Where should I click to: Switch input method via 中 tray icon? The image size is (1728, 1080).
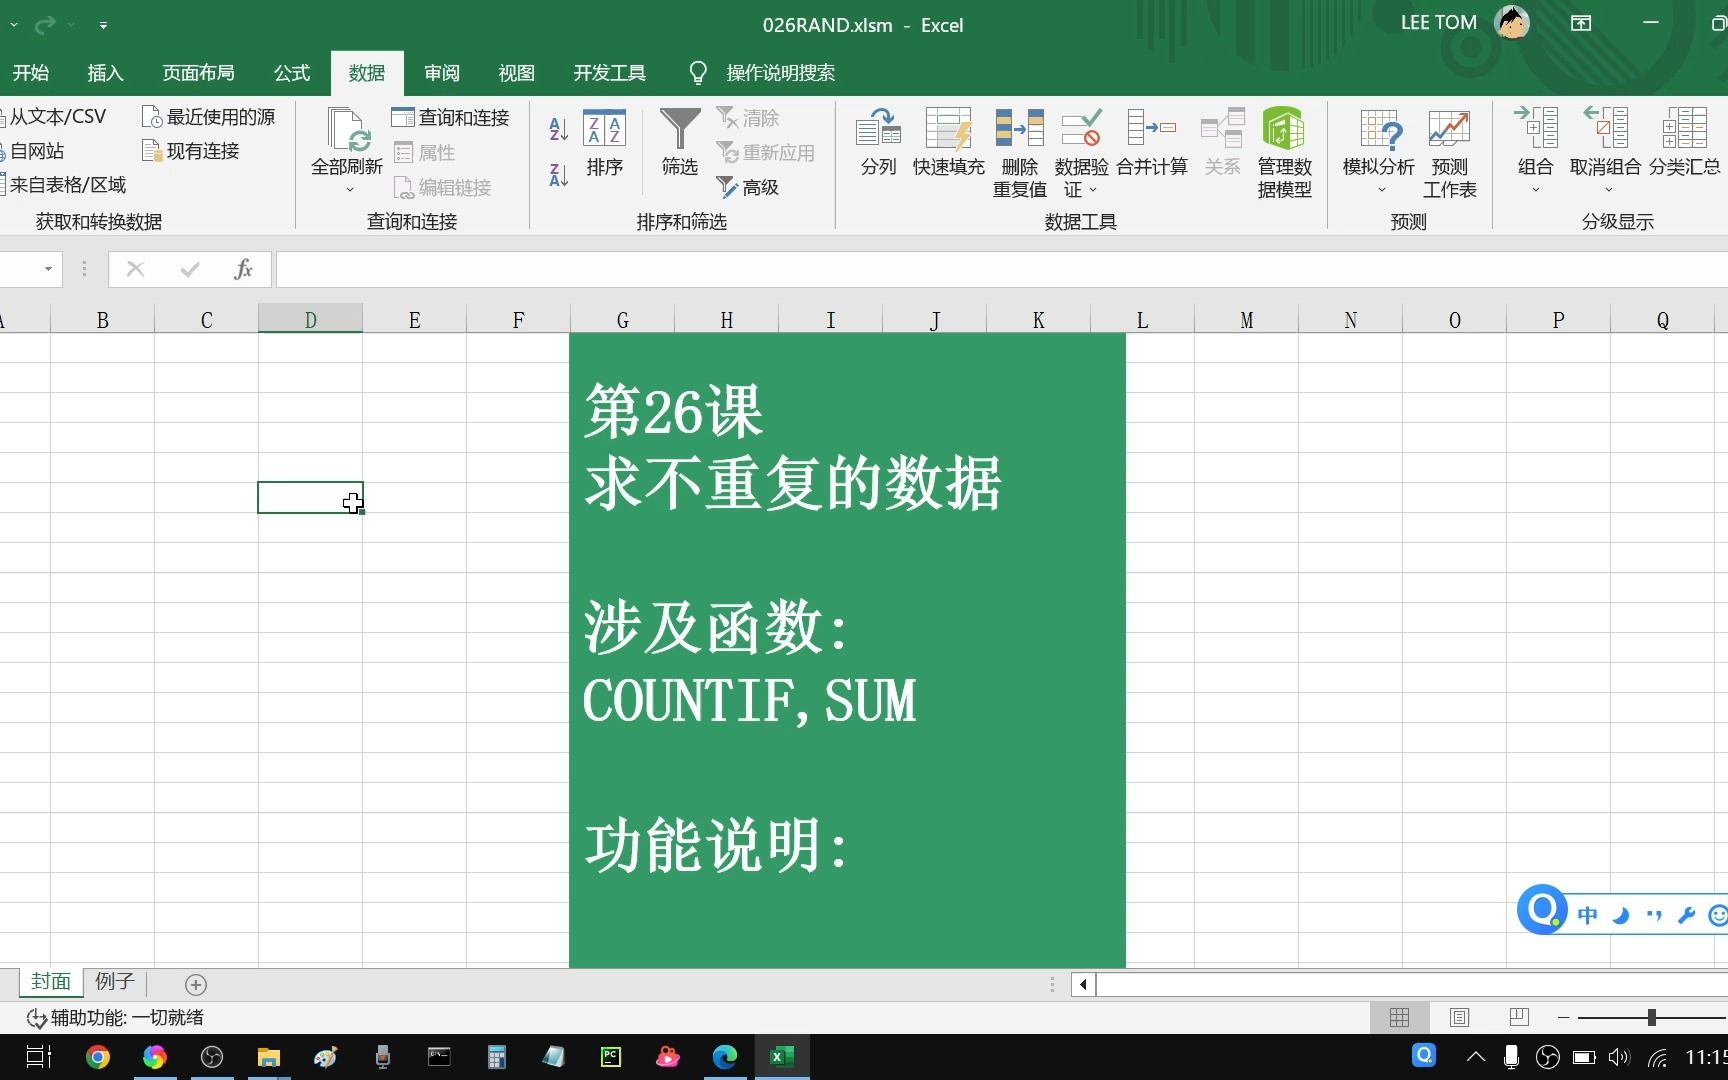click(x=1586, y=914)
